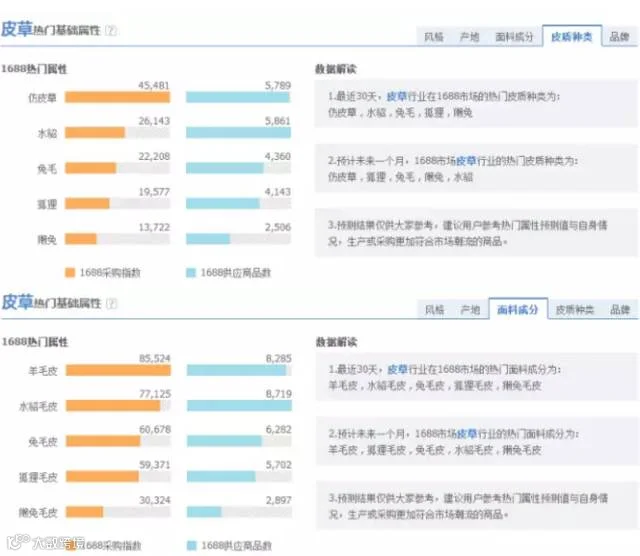Click blue 皮草 link in second upper data note

pyautogui.click(x=466, y=161)
